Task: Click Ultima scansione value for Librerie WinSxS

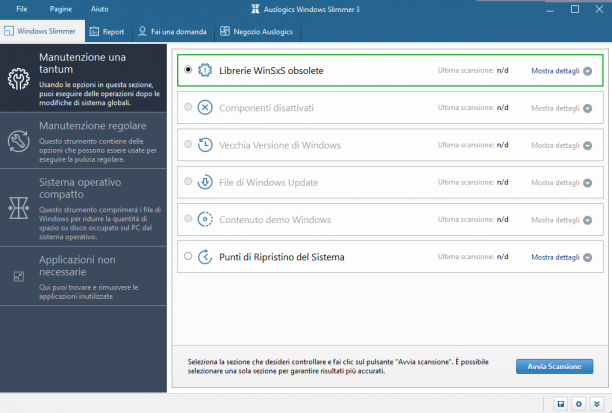Action: [502, 70]
